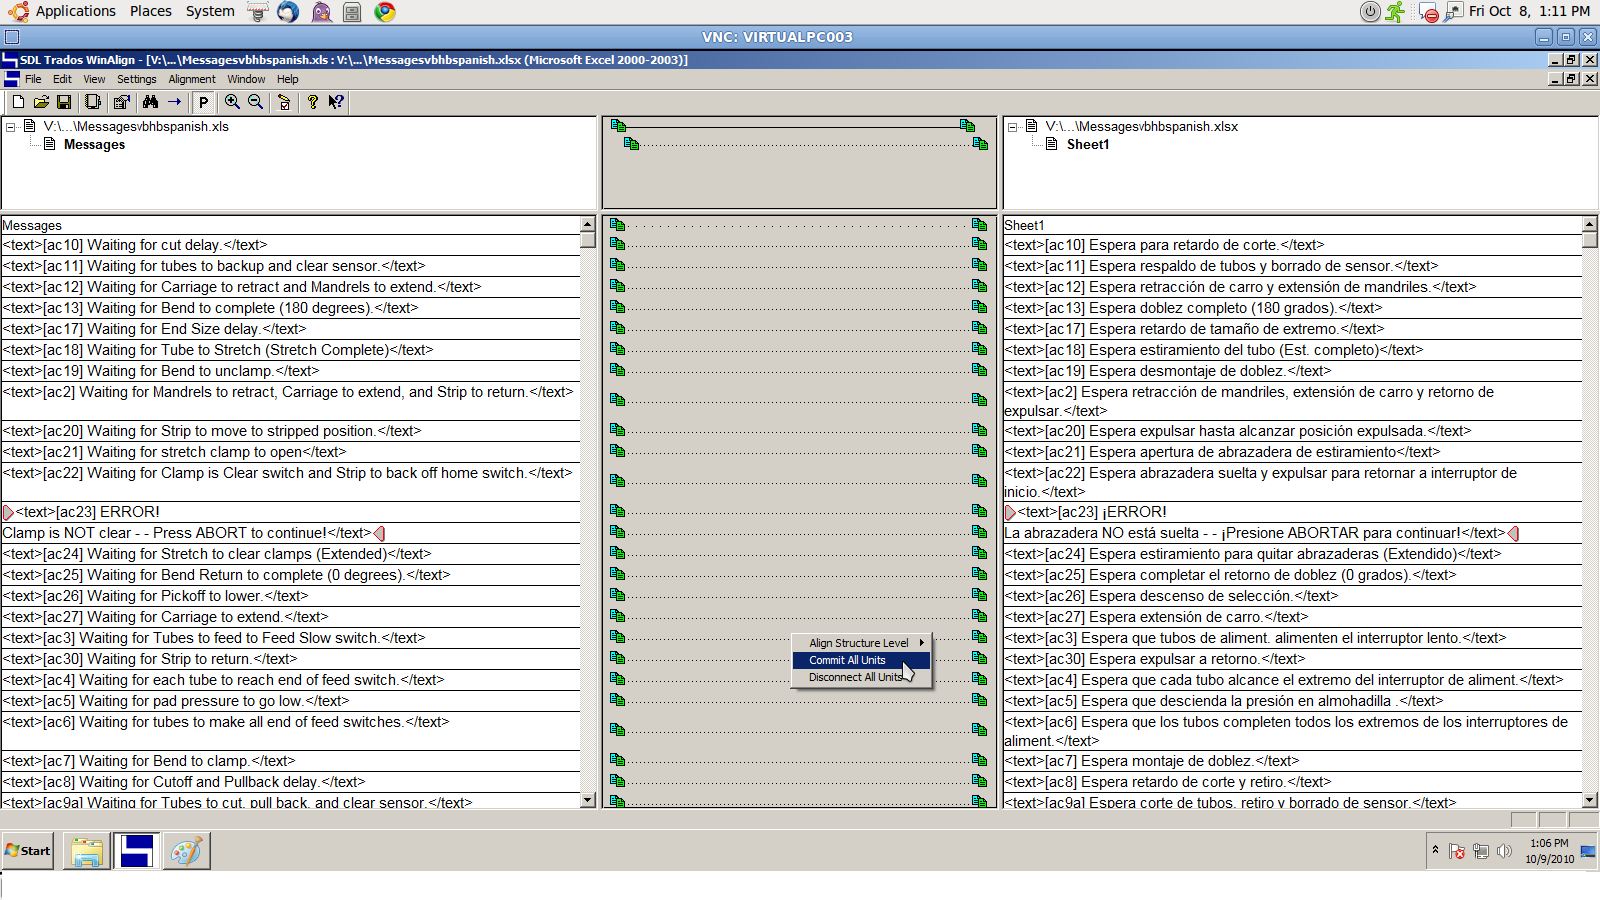Open the Alignment menu
The width and height of the screenshot is (1600, 900).
tap(191, 79)
